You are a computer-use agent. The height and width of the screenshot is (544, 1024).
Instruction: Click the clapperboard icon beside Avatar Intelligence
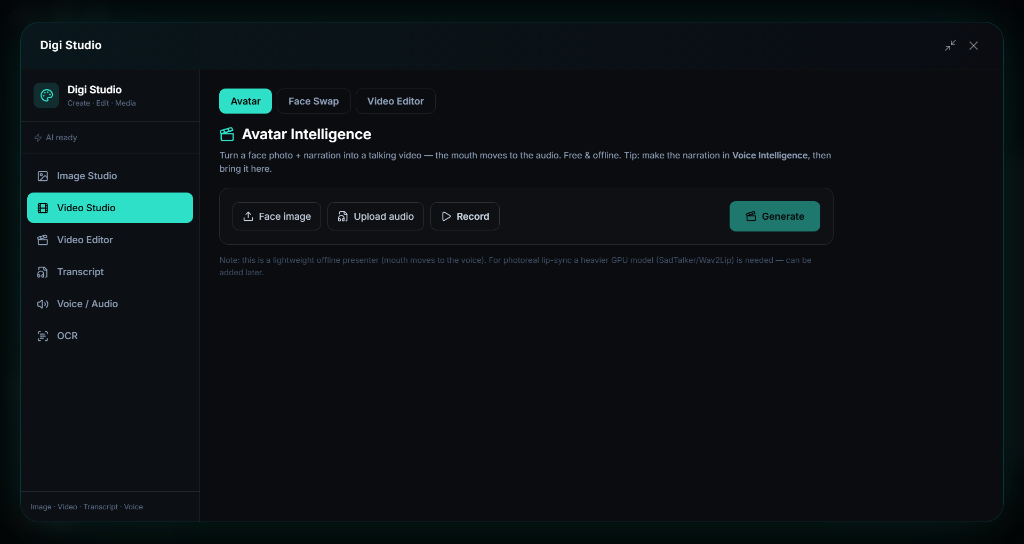coord(227,135)
